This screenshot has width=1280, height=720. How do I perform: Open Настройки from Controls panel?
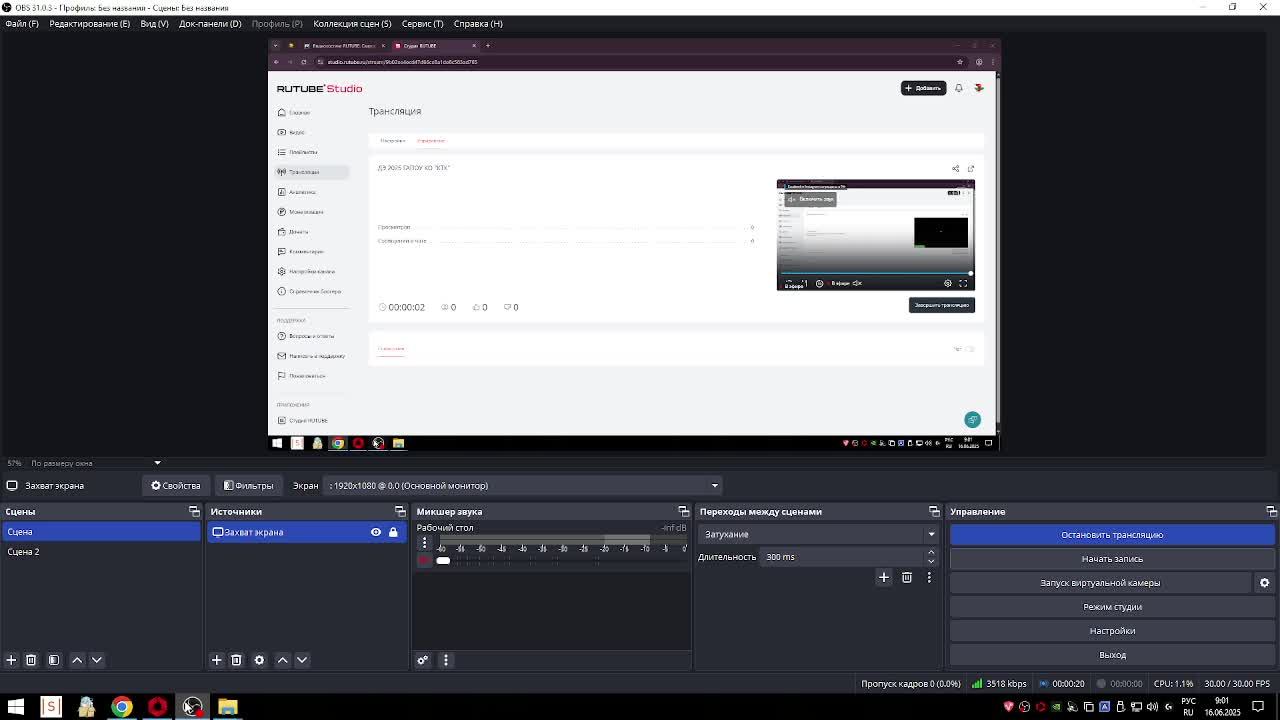[x=1112, y=631]
